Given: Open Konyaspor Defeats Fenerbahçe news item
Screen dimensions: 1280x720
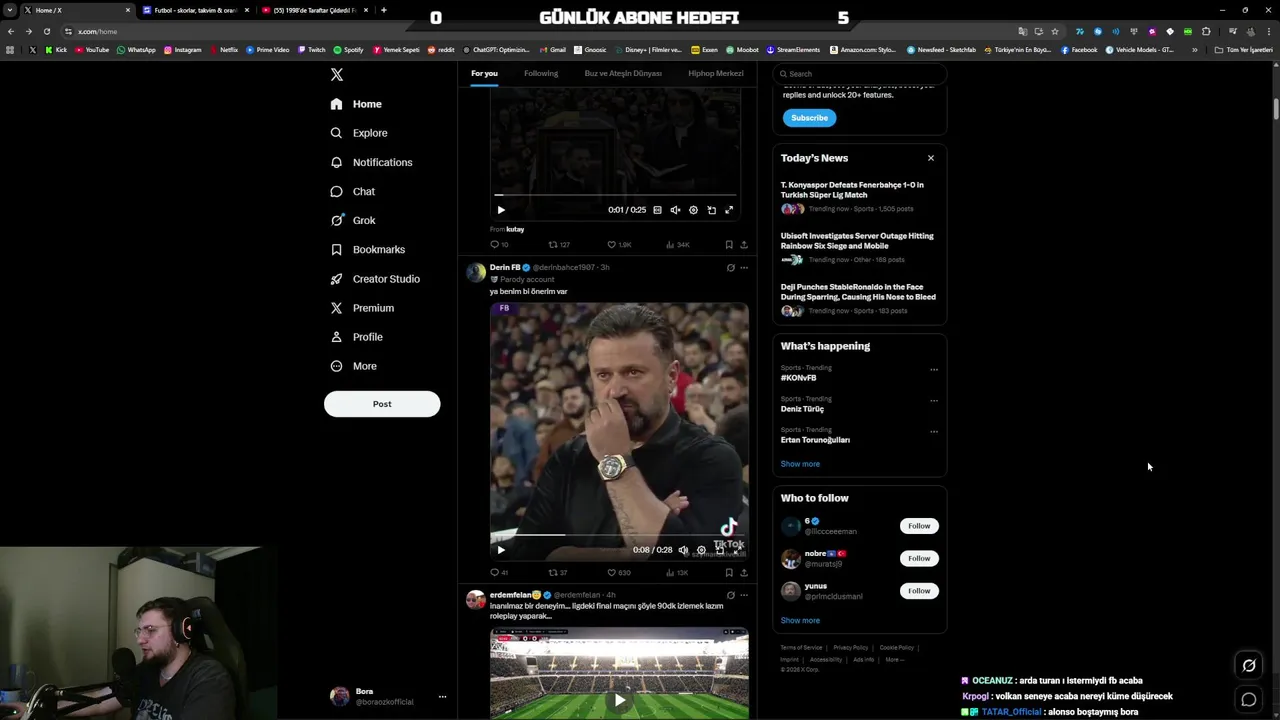Looking at the screenshot, I should click(x=859, y=197).
